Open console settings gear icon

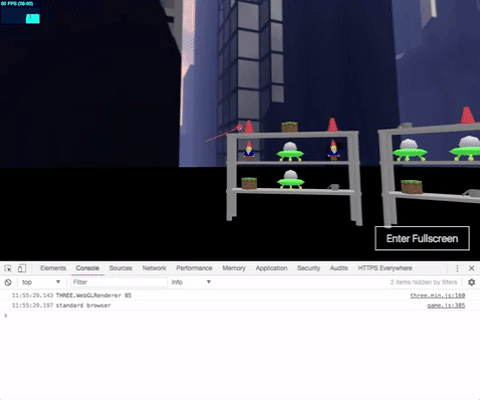pos(471,282)
